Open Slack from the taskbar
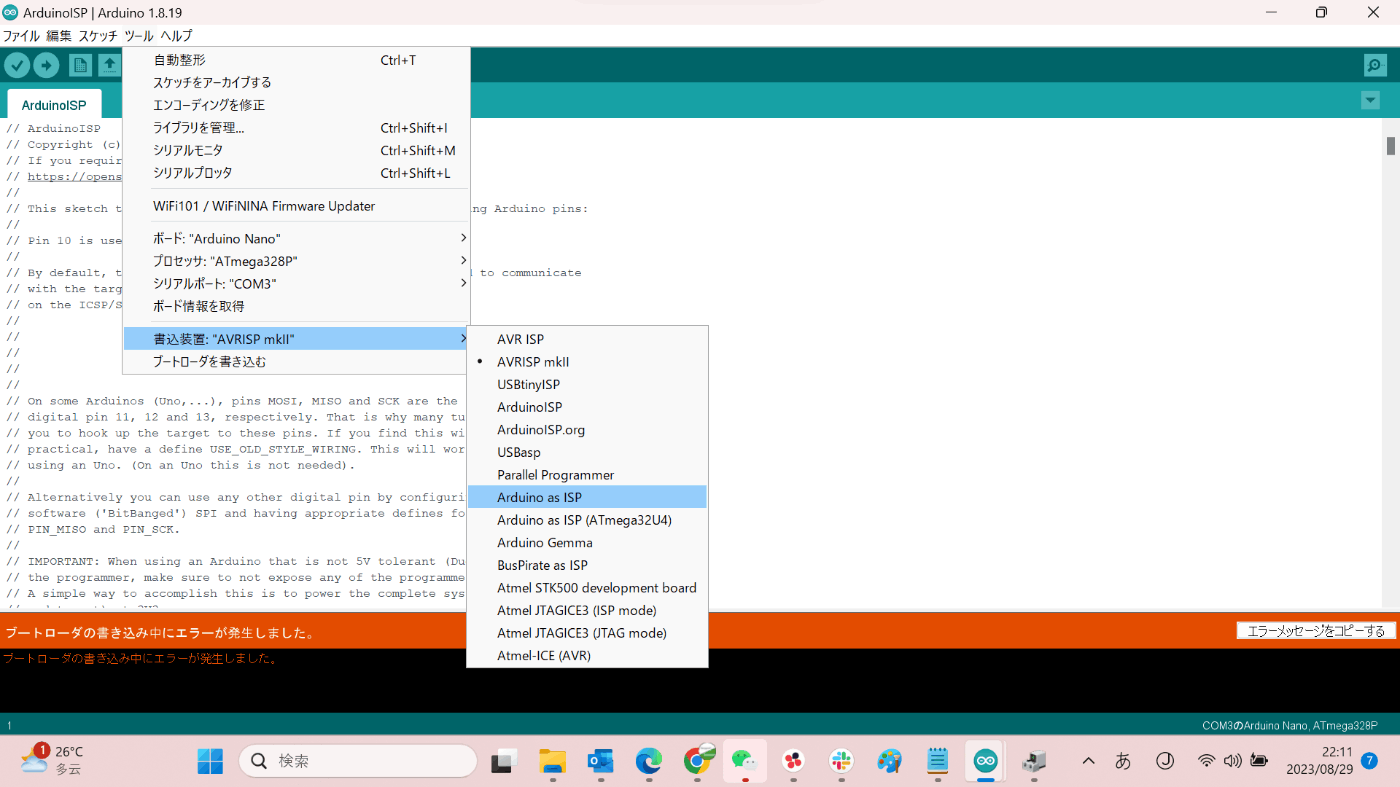 click(841, 761)
